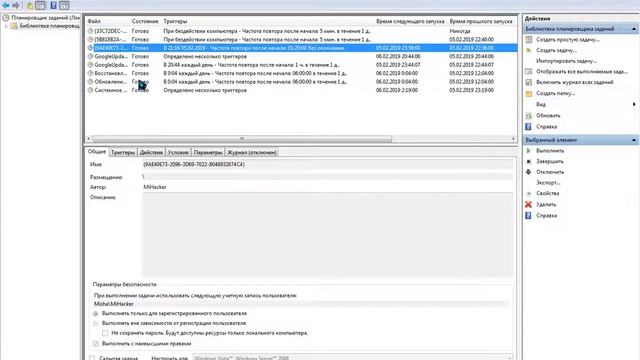Screen dimensions: 640x360
Task: Toggle Выполнить с наивысшими правами checkbox
Action: [x=96, y=344]
